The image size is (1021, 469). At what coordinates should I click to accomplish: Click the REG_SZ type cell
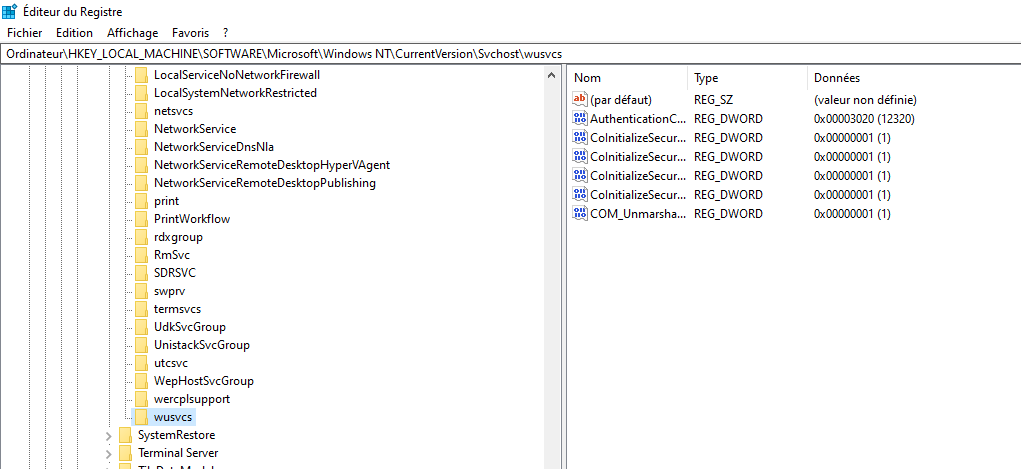click(714, 100)
